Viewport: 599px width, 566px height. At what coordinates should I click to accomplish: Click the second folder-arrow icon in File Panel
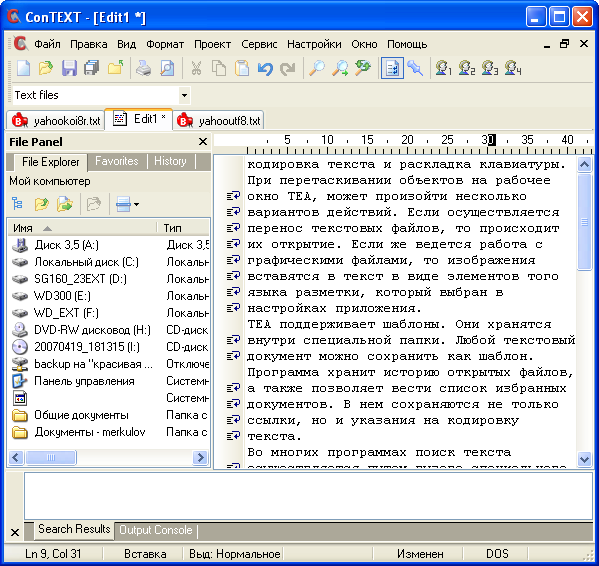pos(65,204)
